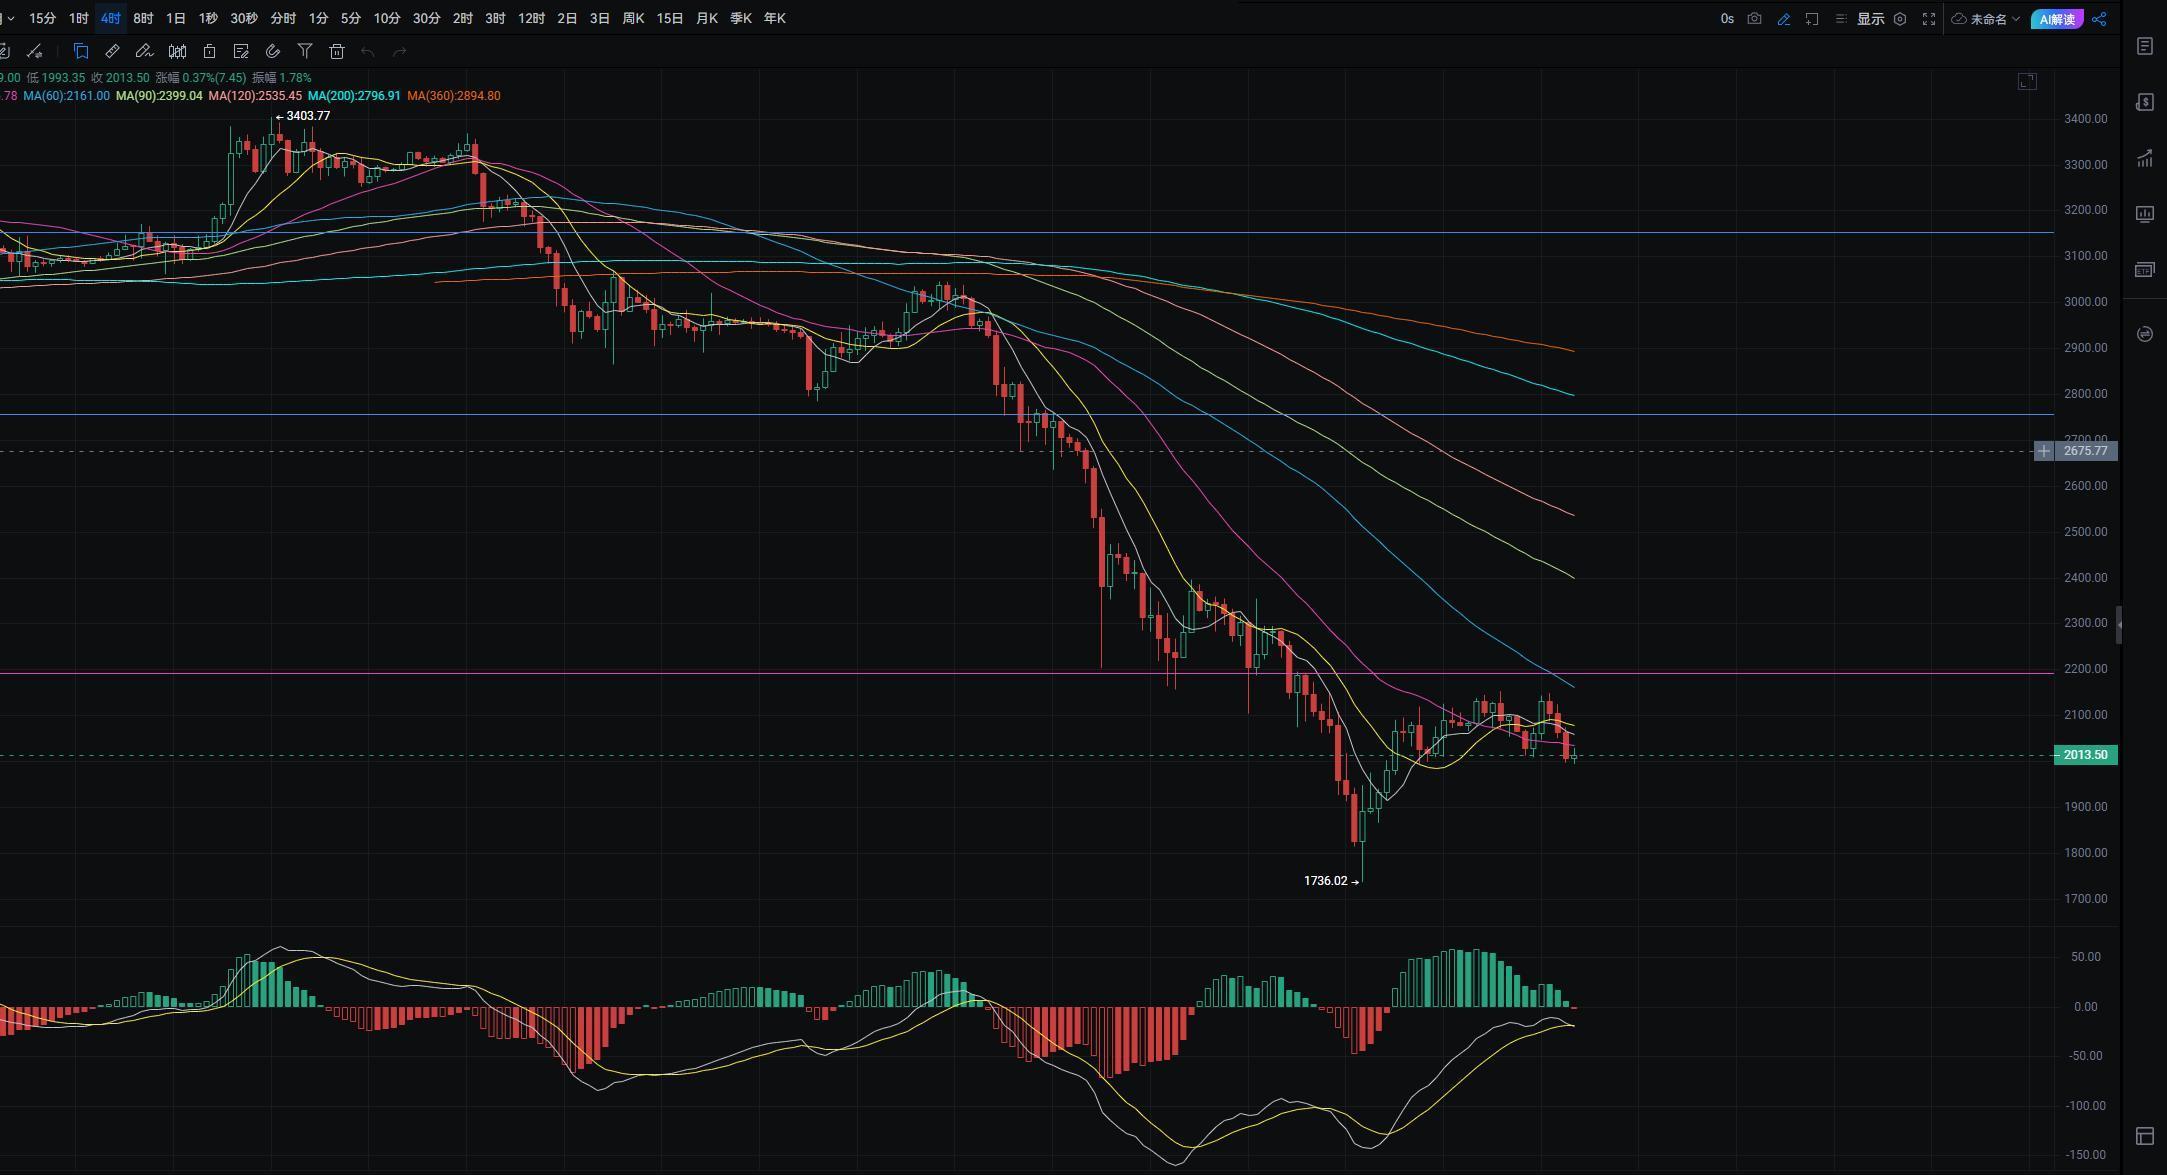
Task: Click the hexagon settings icon
Action: [1900, 19]
